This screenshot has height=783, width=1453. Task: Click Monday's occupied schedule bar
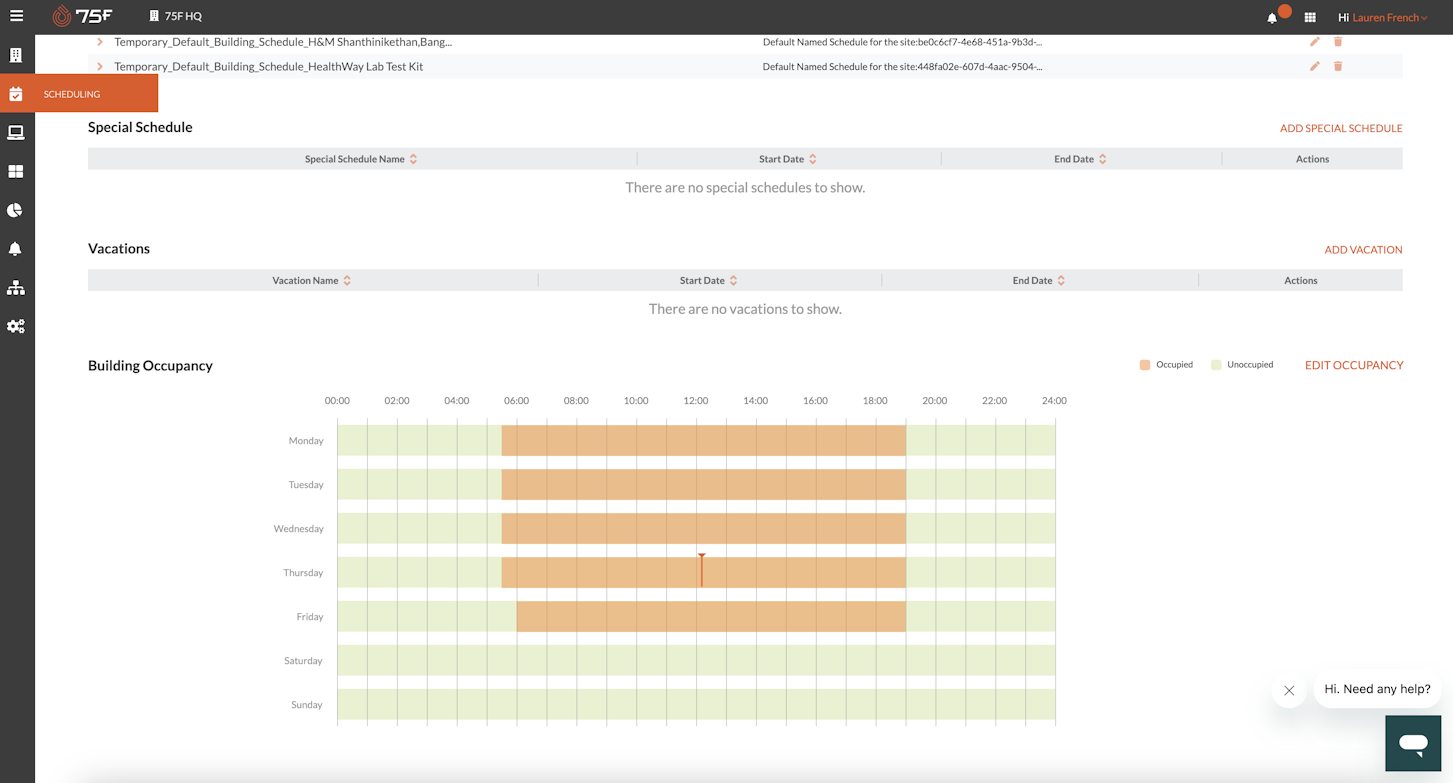(x=704, y=441)
